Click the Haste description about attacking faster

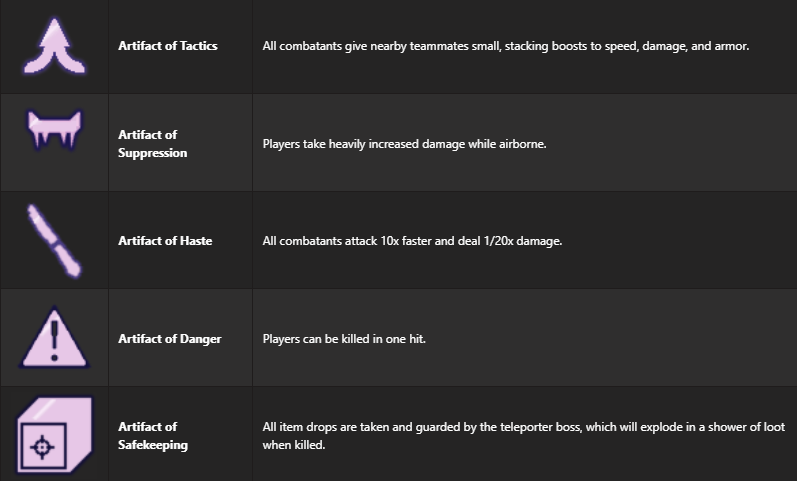[x=412, y=241]
